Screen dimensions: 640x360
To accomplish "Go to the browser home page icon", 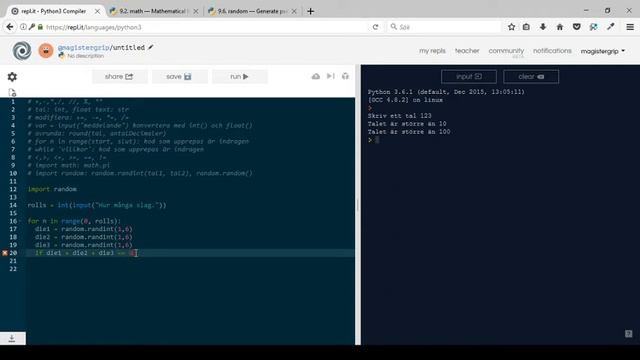I will click(x=560, y=27).
